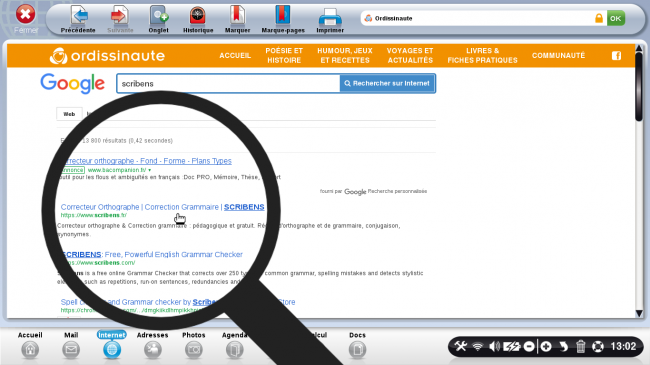Click scrollbar down arrow of page
This screenshot has height=365, width=650.
[x=639, y=314]
